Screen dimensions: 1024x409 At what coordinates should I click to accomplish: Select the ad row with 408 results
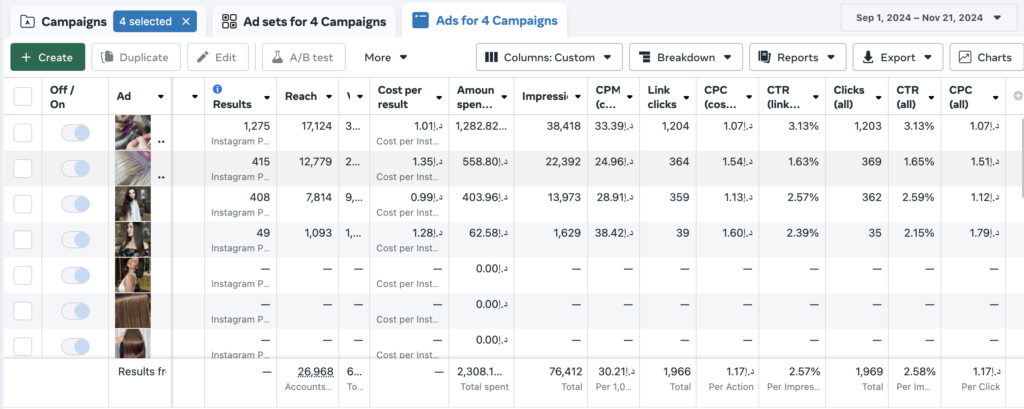(x=23, y=204)
